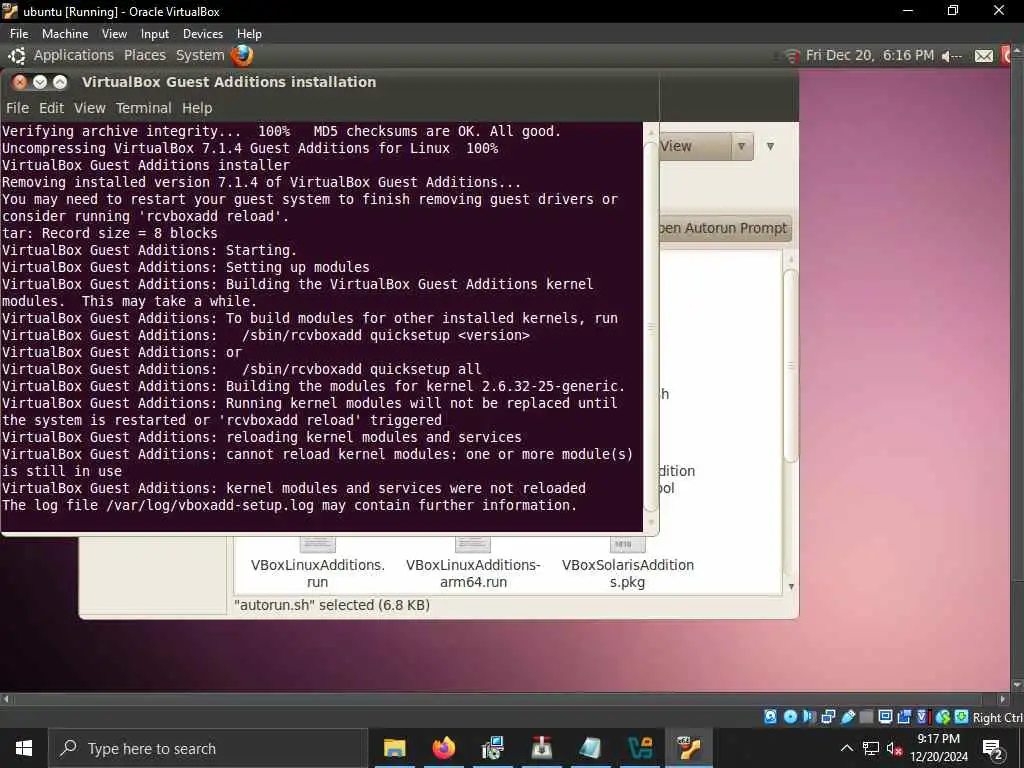This screenshot has height=768, width=1024.
Task: Open the Windows Start menu
Action: point(24,748)
